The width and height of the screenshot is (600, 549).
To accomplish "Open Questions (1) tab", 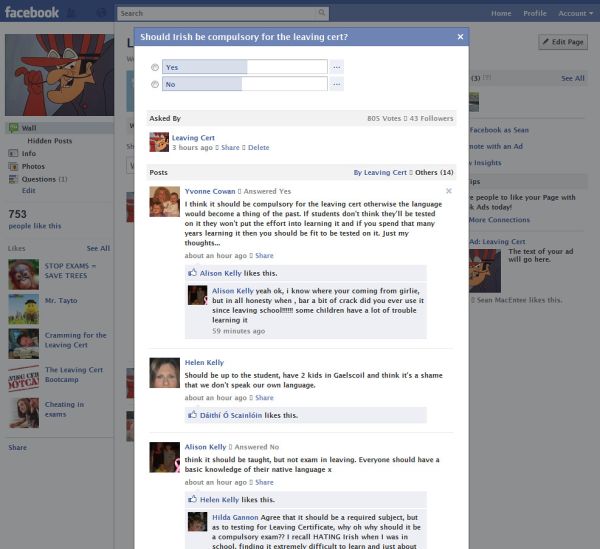I will coord(44,179).
